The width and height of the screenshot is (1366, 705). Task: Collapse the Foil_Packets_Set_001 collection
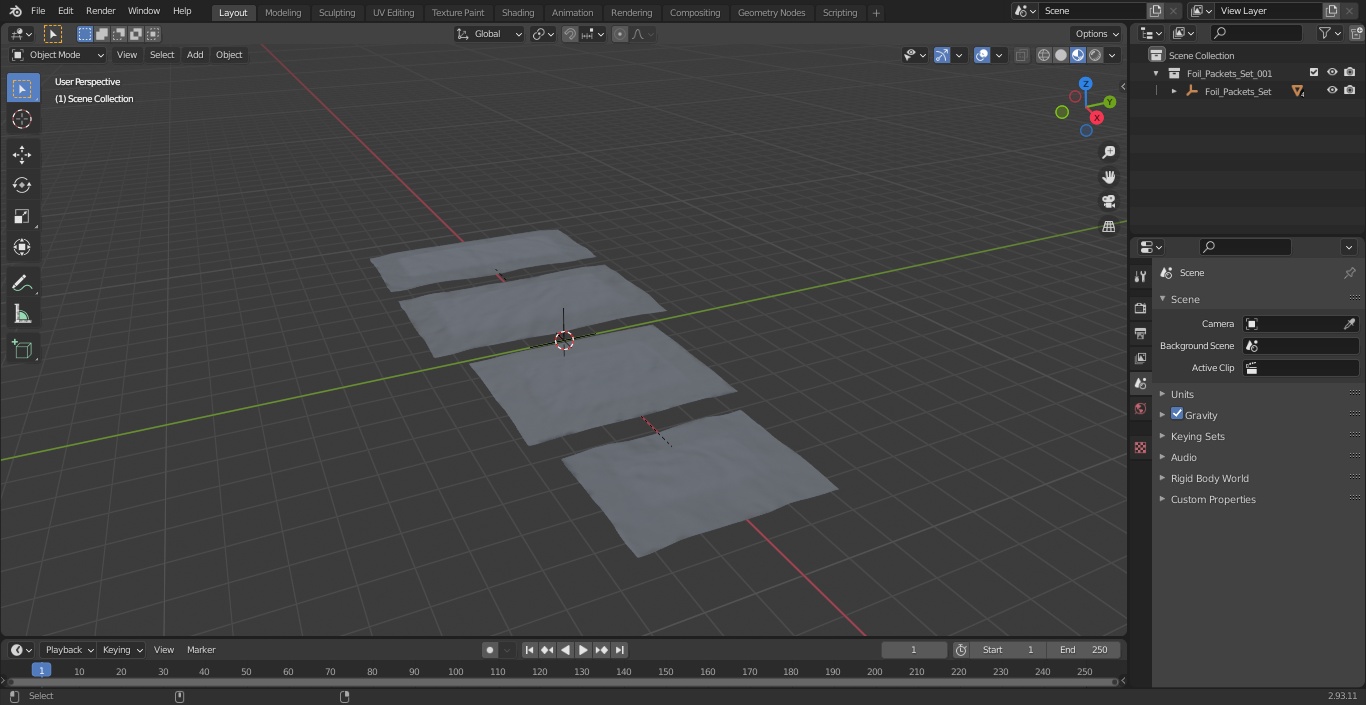click(1157, 73)
